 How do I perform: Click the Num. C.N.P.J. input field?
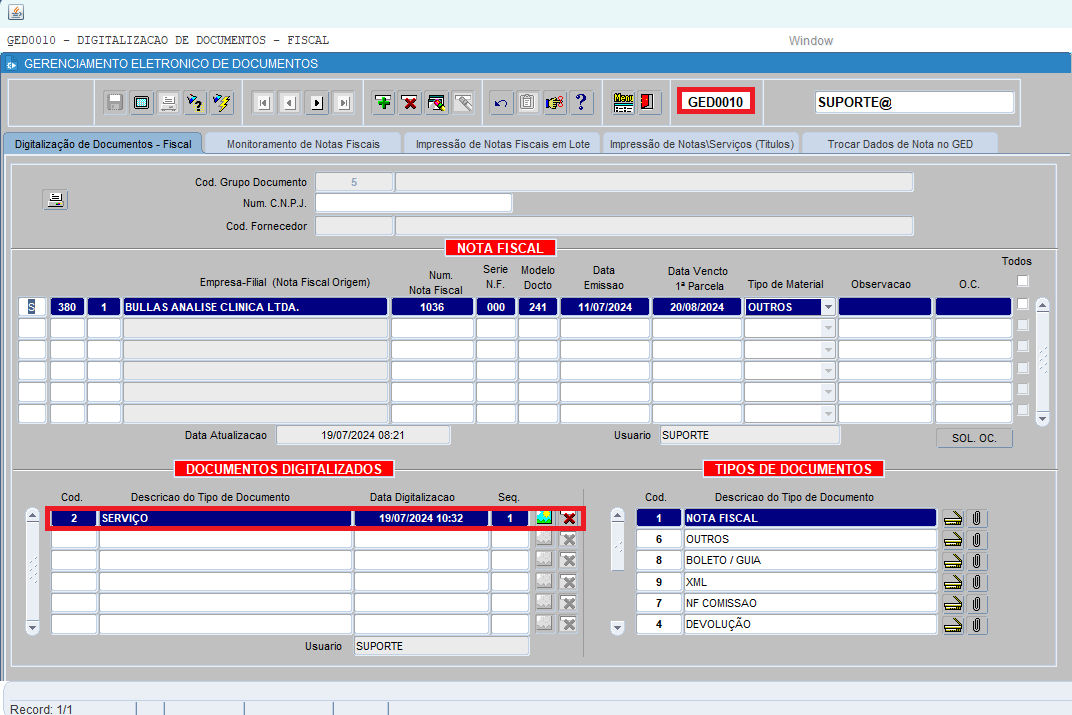pos(414,203)
